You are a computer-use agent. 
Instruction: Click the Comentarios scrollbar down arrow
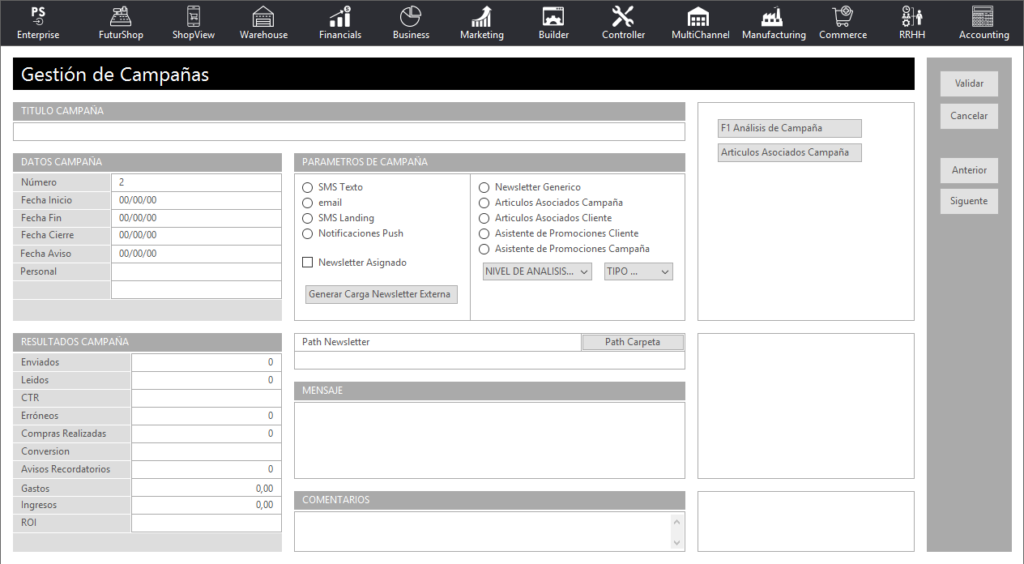(x=677, y=542)
